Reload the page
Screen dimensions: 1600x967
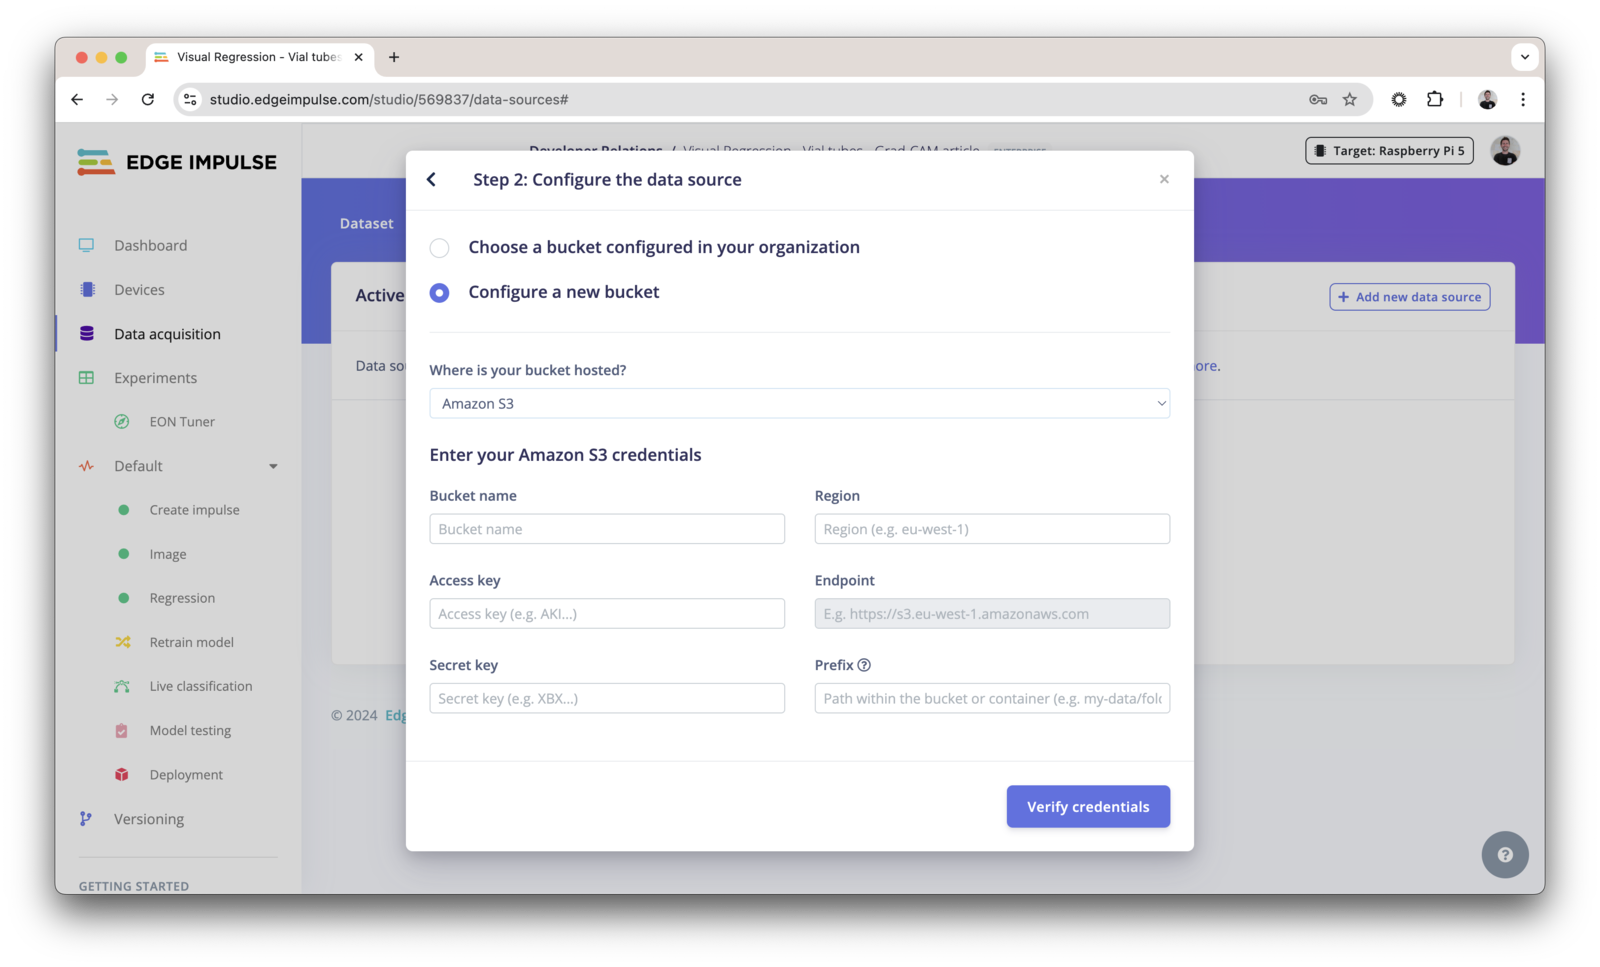point(148,99)
